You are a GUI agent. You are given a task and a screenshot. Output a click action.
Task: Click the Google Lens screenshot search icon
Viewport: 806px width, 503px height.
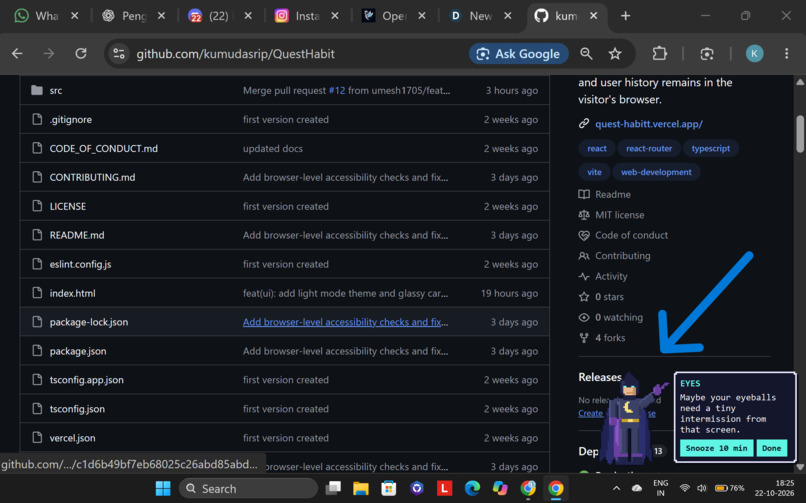tap(707, 53)
